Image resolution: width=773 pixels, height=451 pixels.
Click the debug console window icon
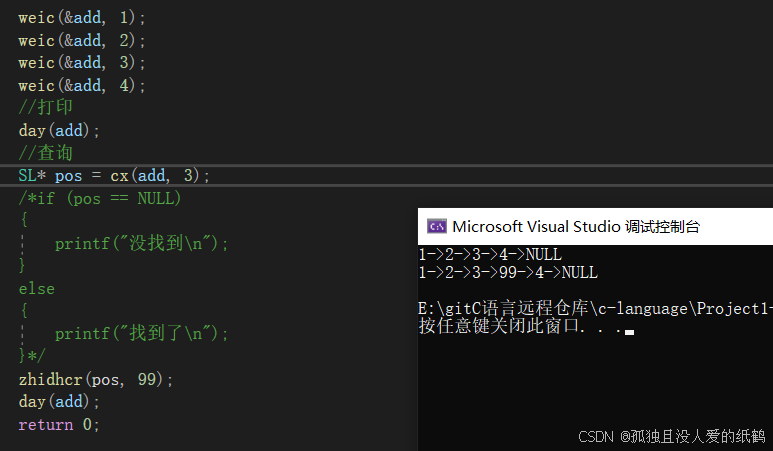[437, 226]
